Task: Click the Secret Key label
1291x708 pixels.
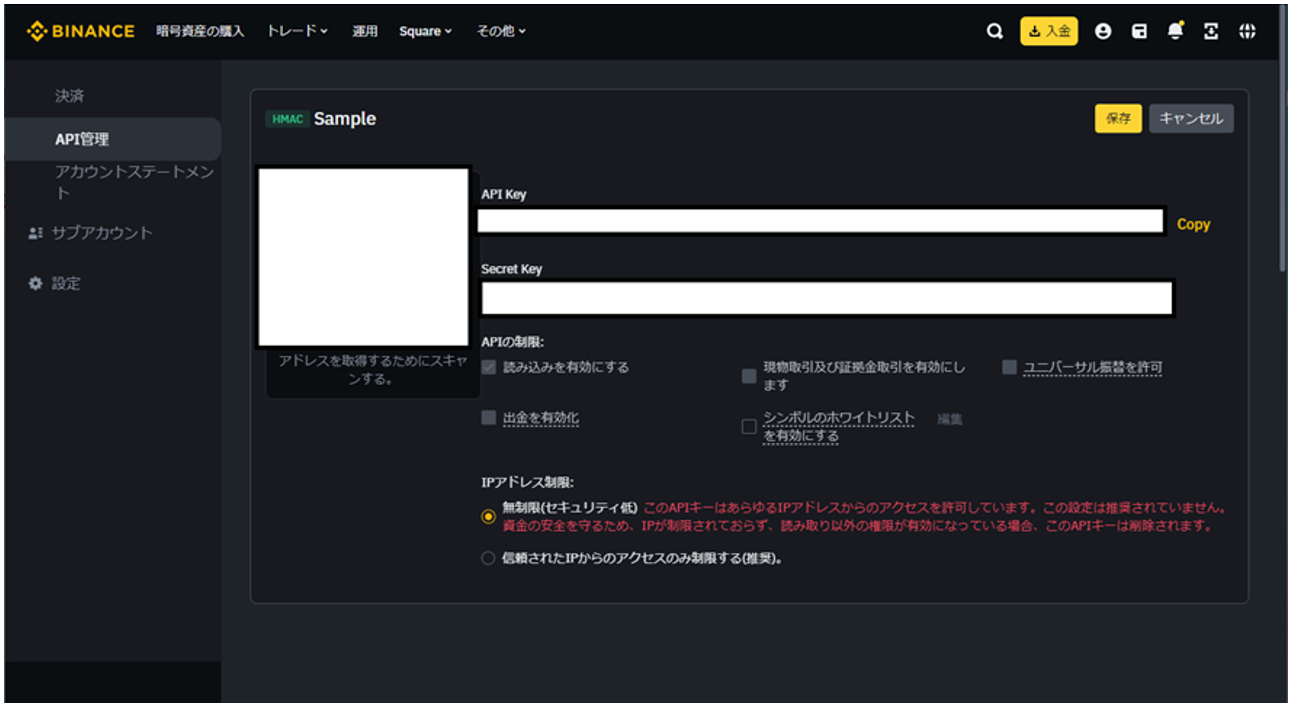Action: coord(511,269)
